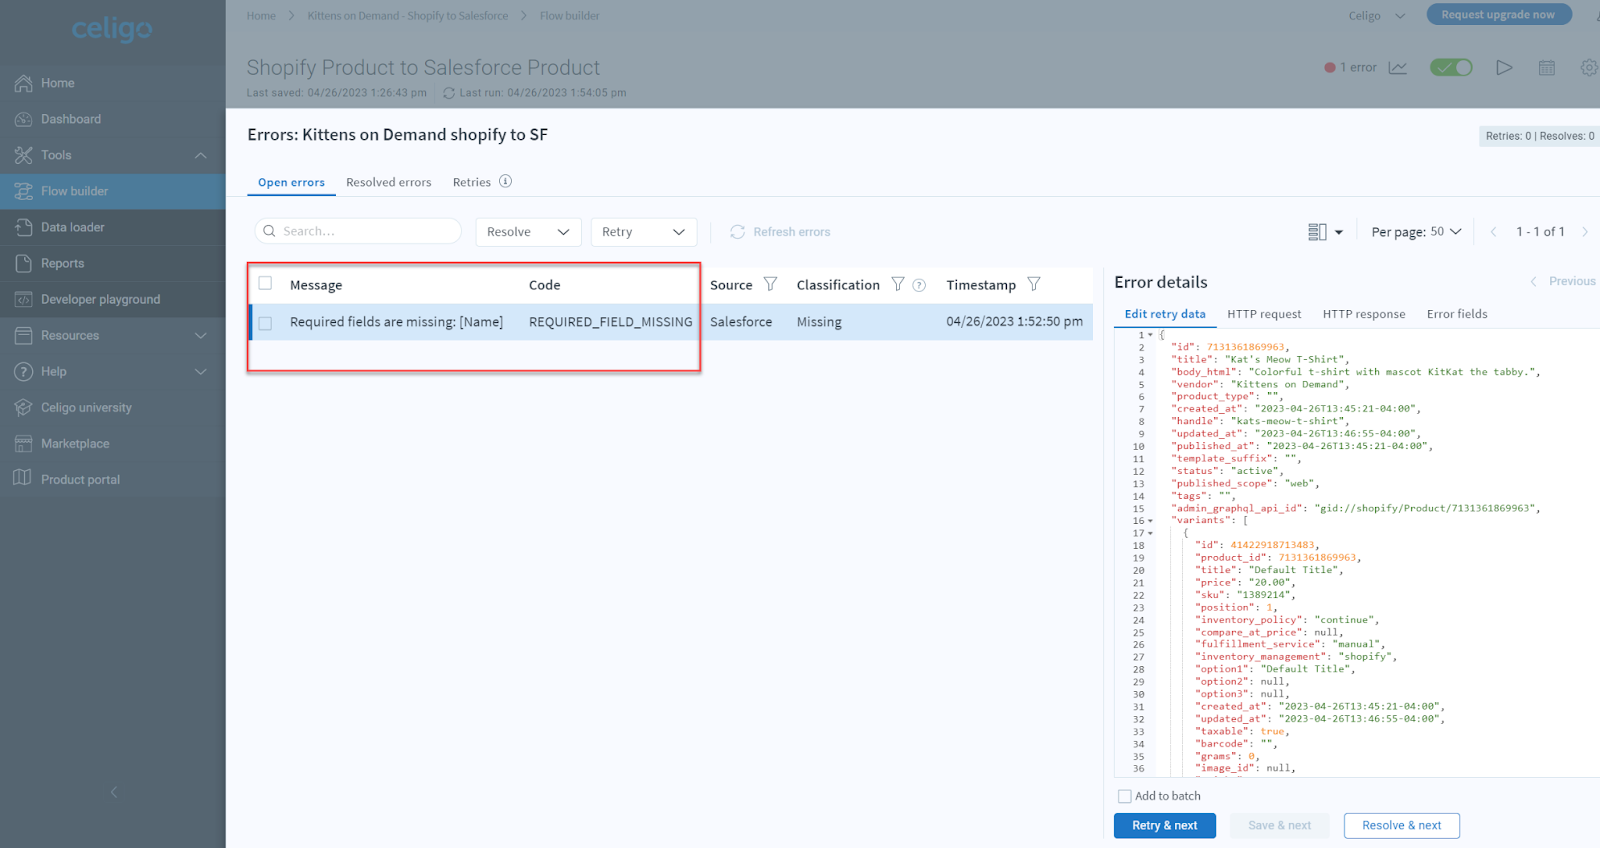1600x848 pixels.
Task: Click the Source column filter icon
Action: 770,284
